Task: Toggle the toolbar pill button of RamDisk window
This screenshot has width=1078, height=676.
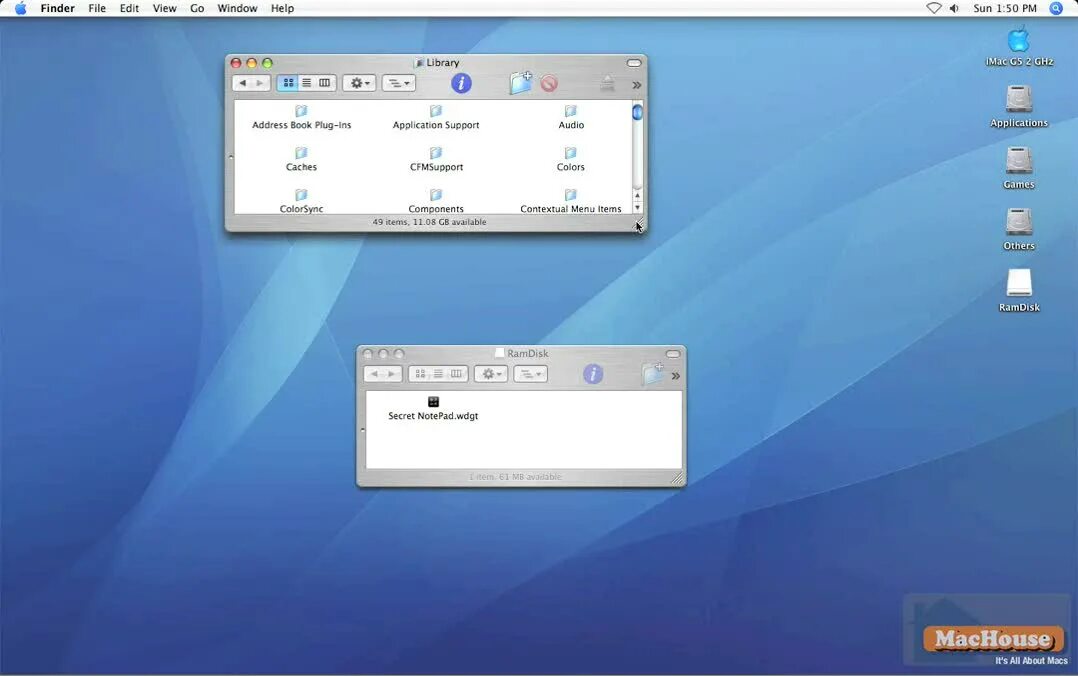Action: [673, 353]
